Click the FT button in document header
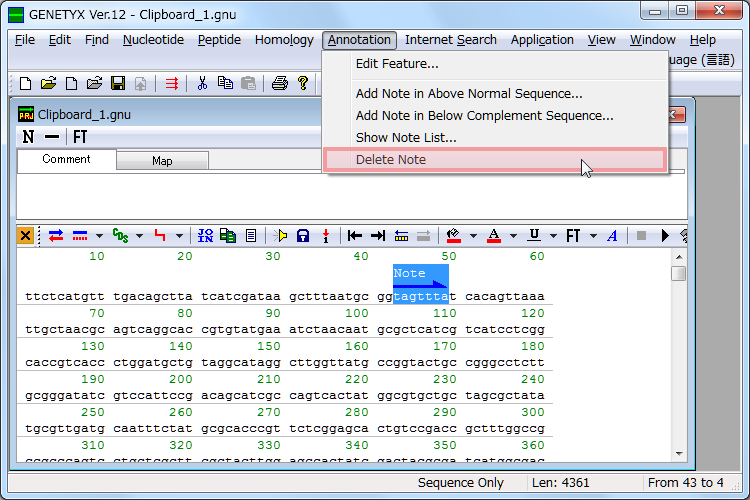 pyautogui.click(x=80, y=137)
